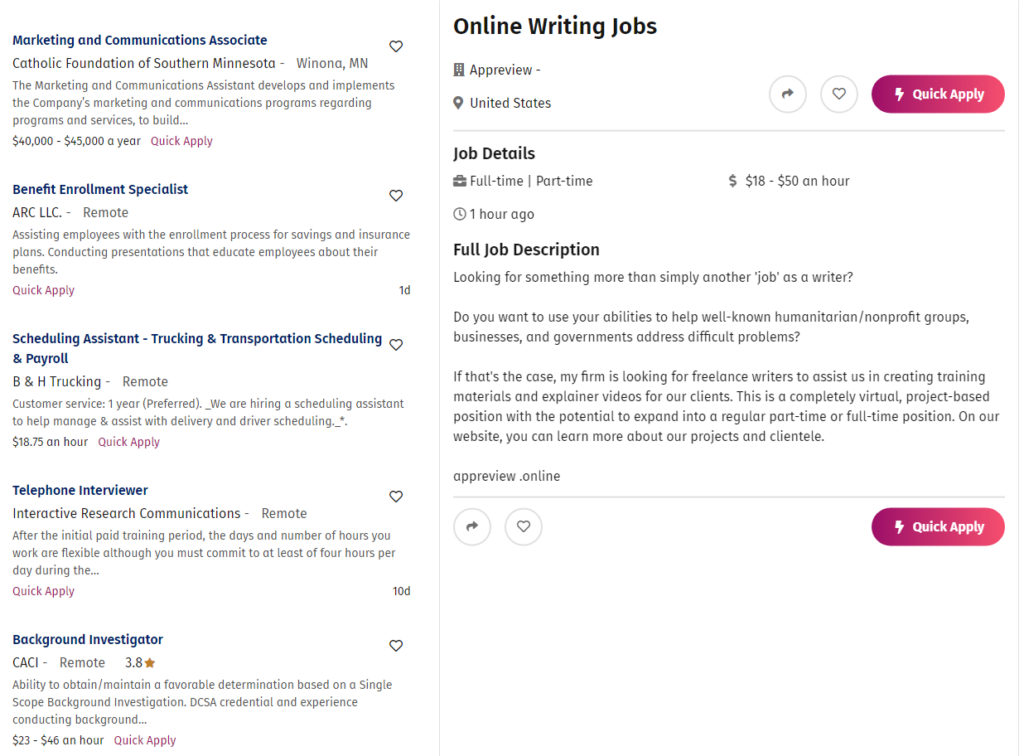Click the bottom Quick Apply button
This screenshot has width=1024, height=756.
tap(938, 527)
